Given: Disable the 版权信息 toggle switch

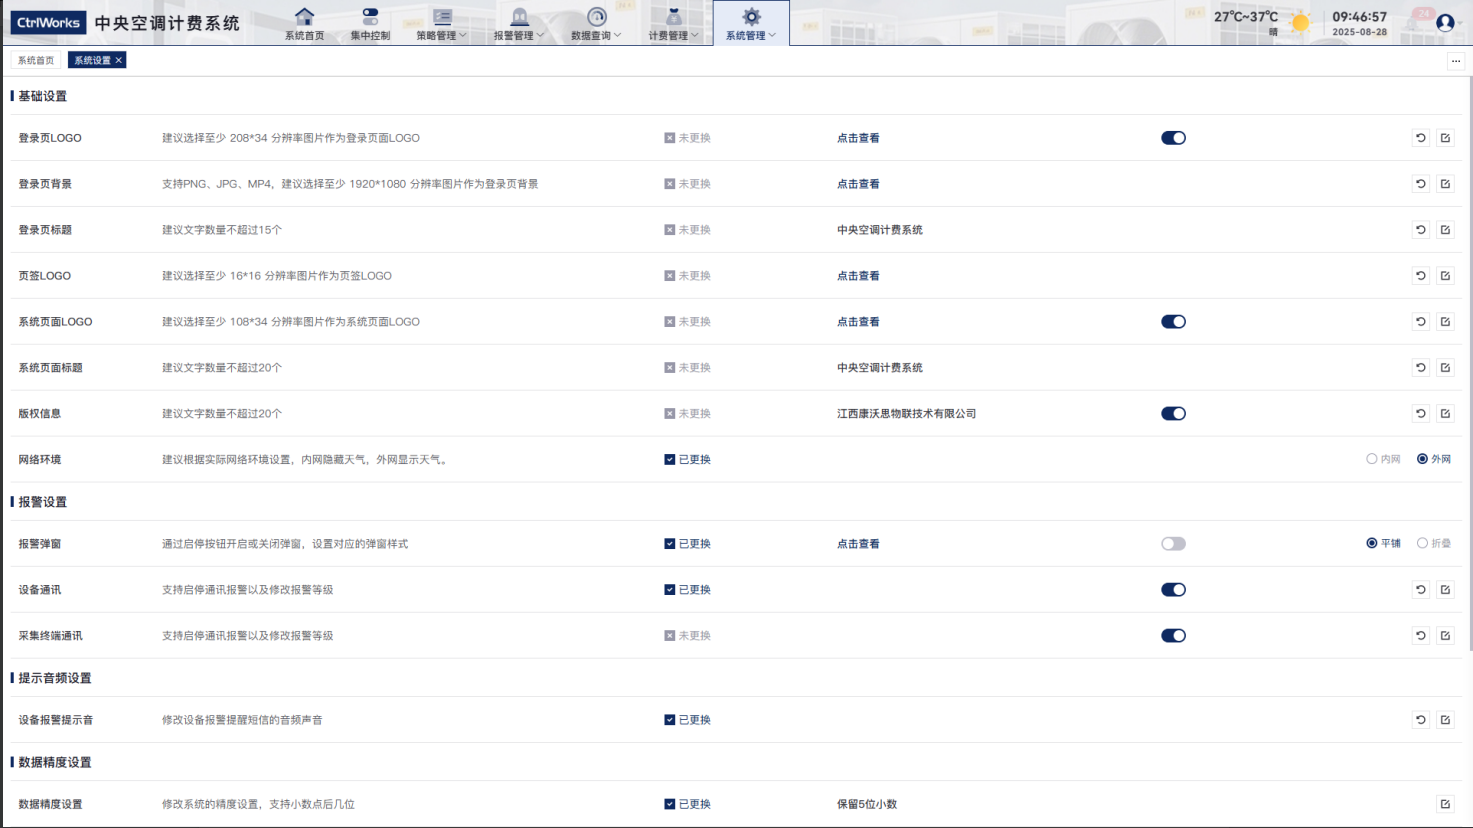Looking at the screenshot, I should tap(1173, 414).
